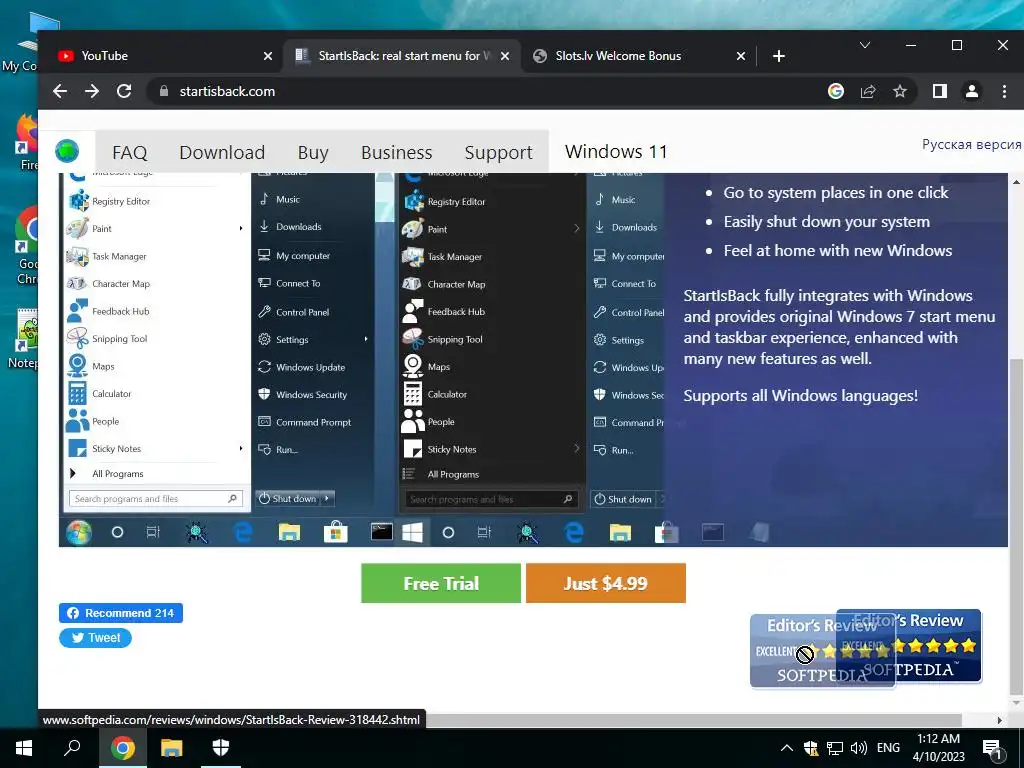The width and height of the screenshot is (1024, 768).
Task: Open a new tab with plus button
Action: [778, 56]
